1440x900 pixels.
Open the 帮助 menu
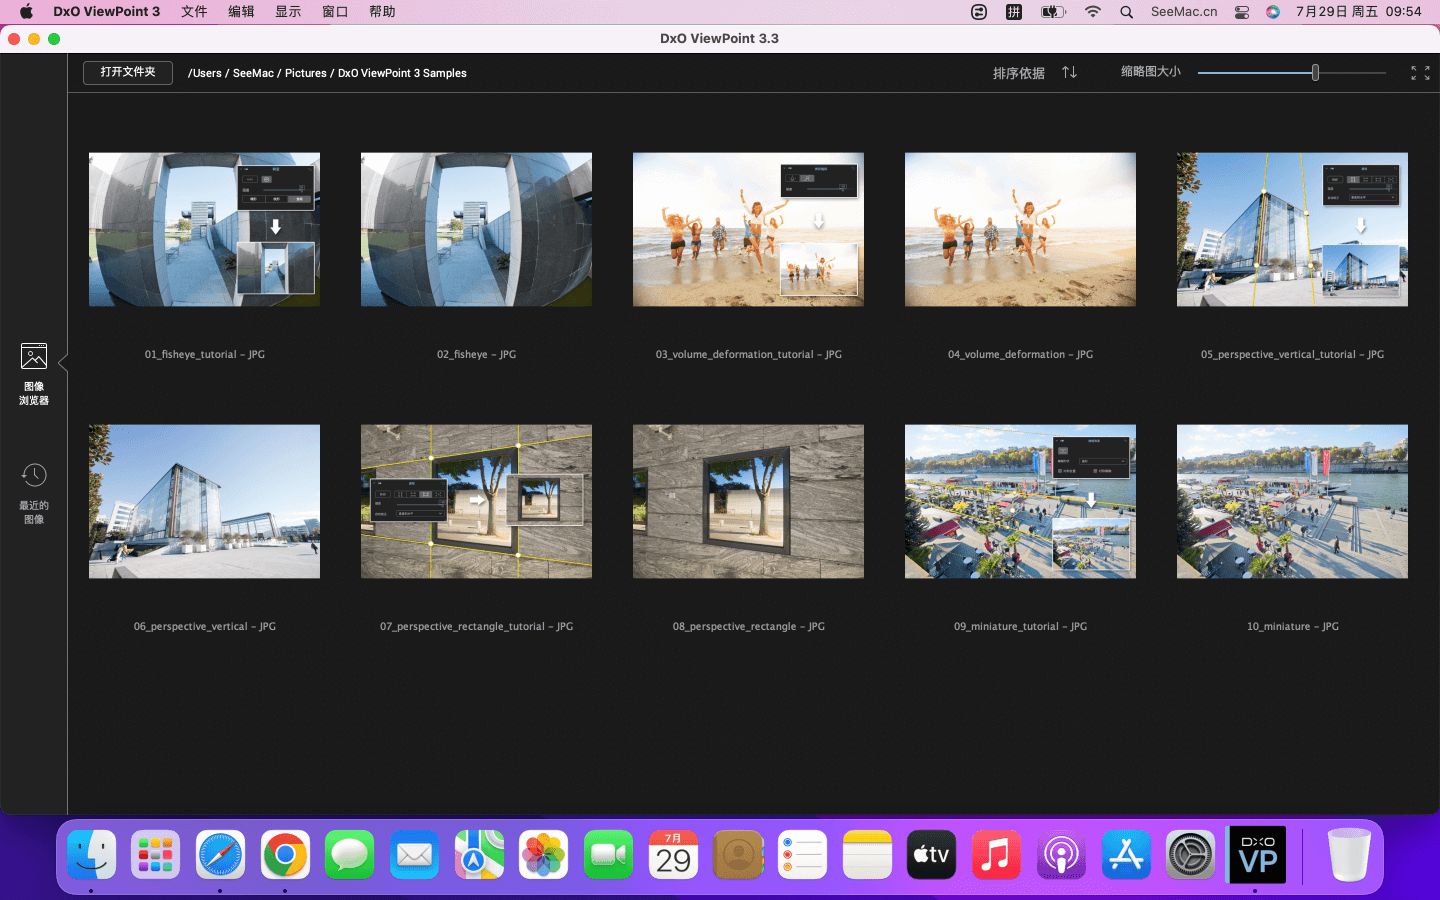[382, 12]
